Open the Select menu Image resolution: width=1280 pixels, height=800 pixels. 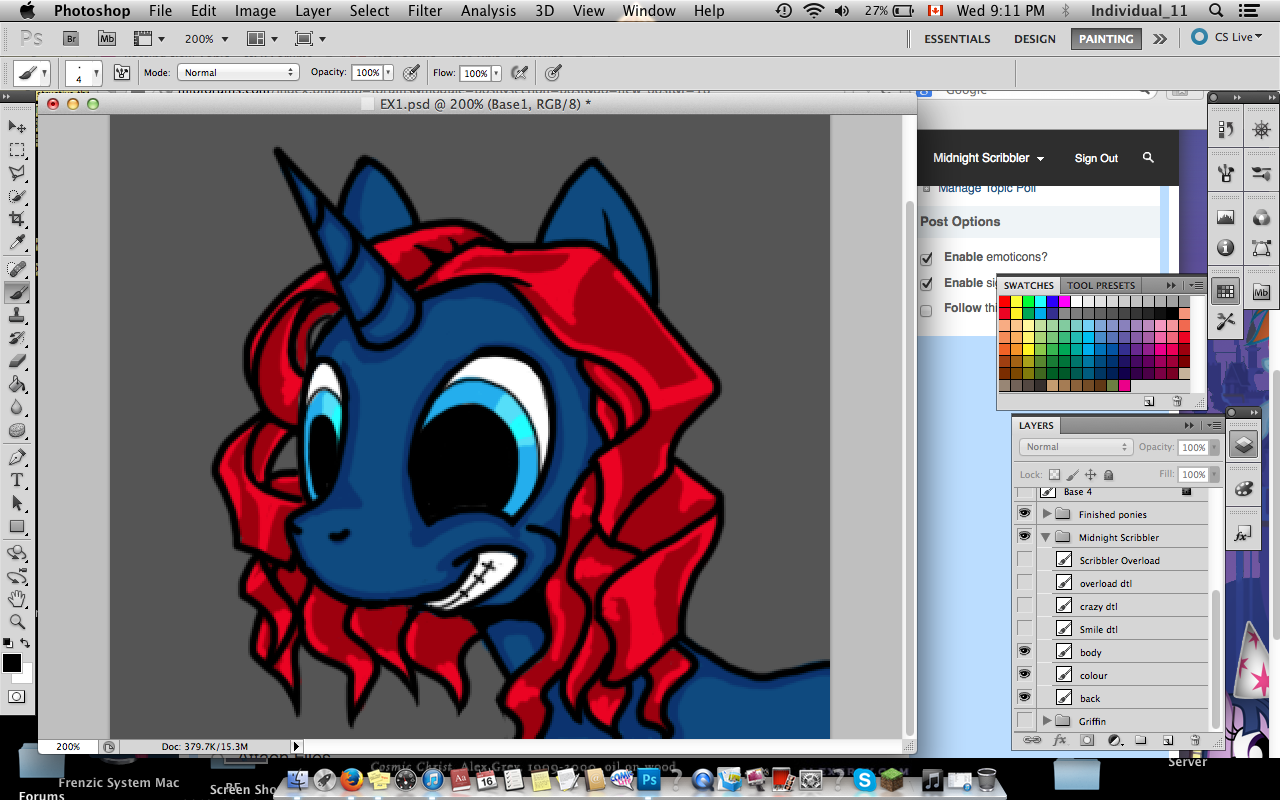tap(369, 11)
